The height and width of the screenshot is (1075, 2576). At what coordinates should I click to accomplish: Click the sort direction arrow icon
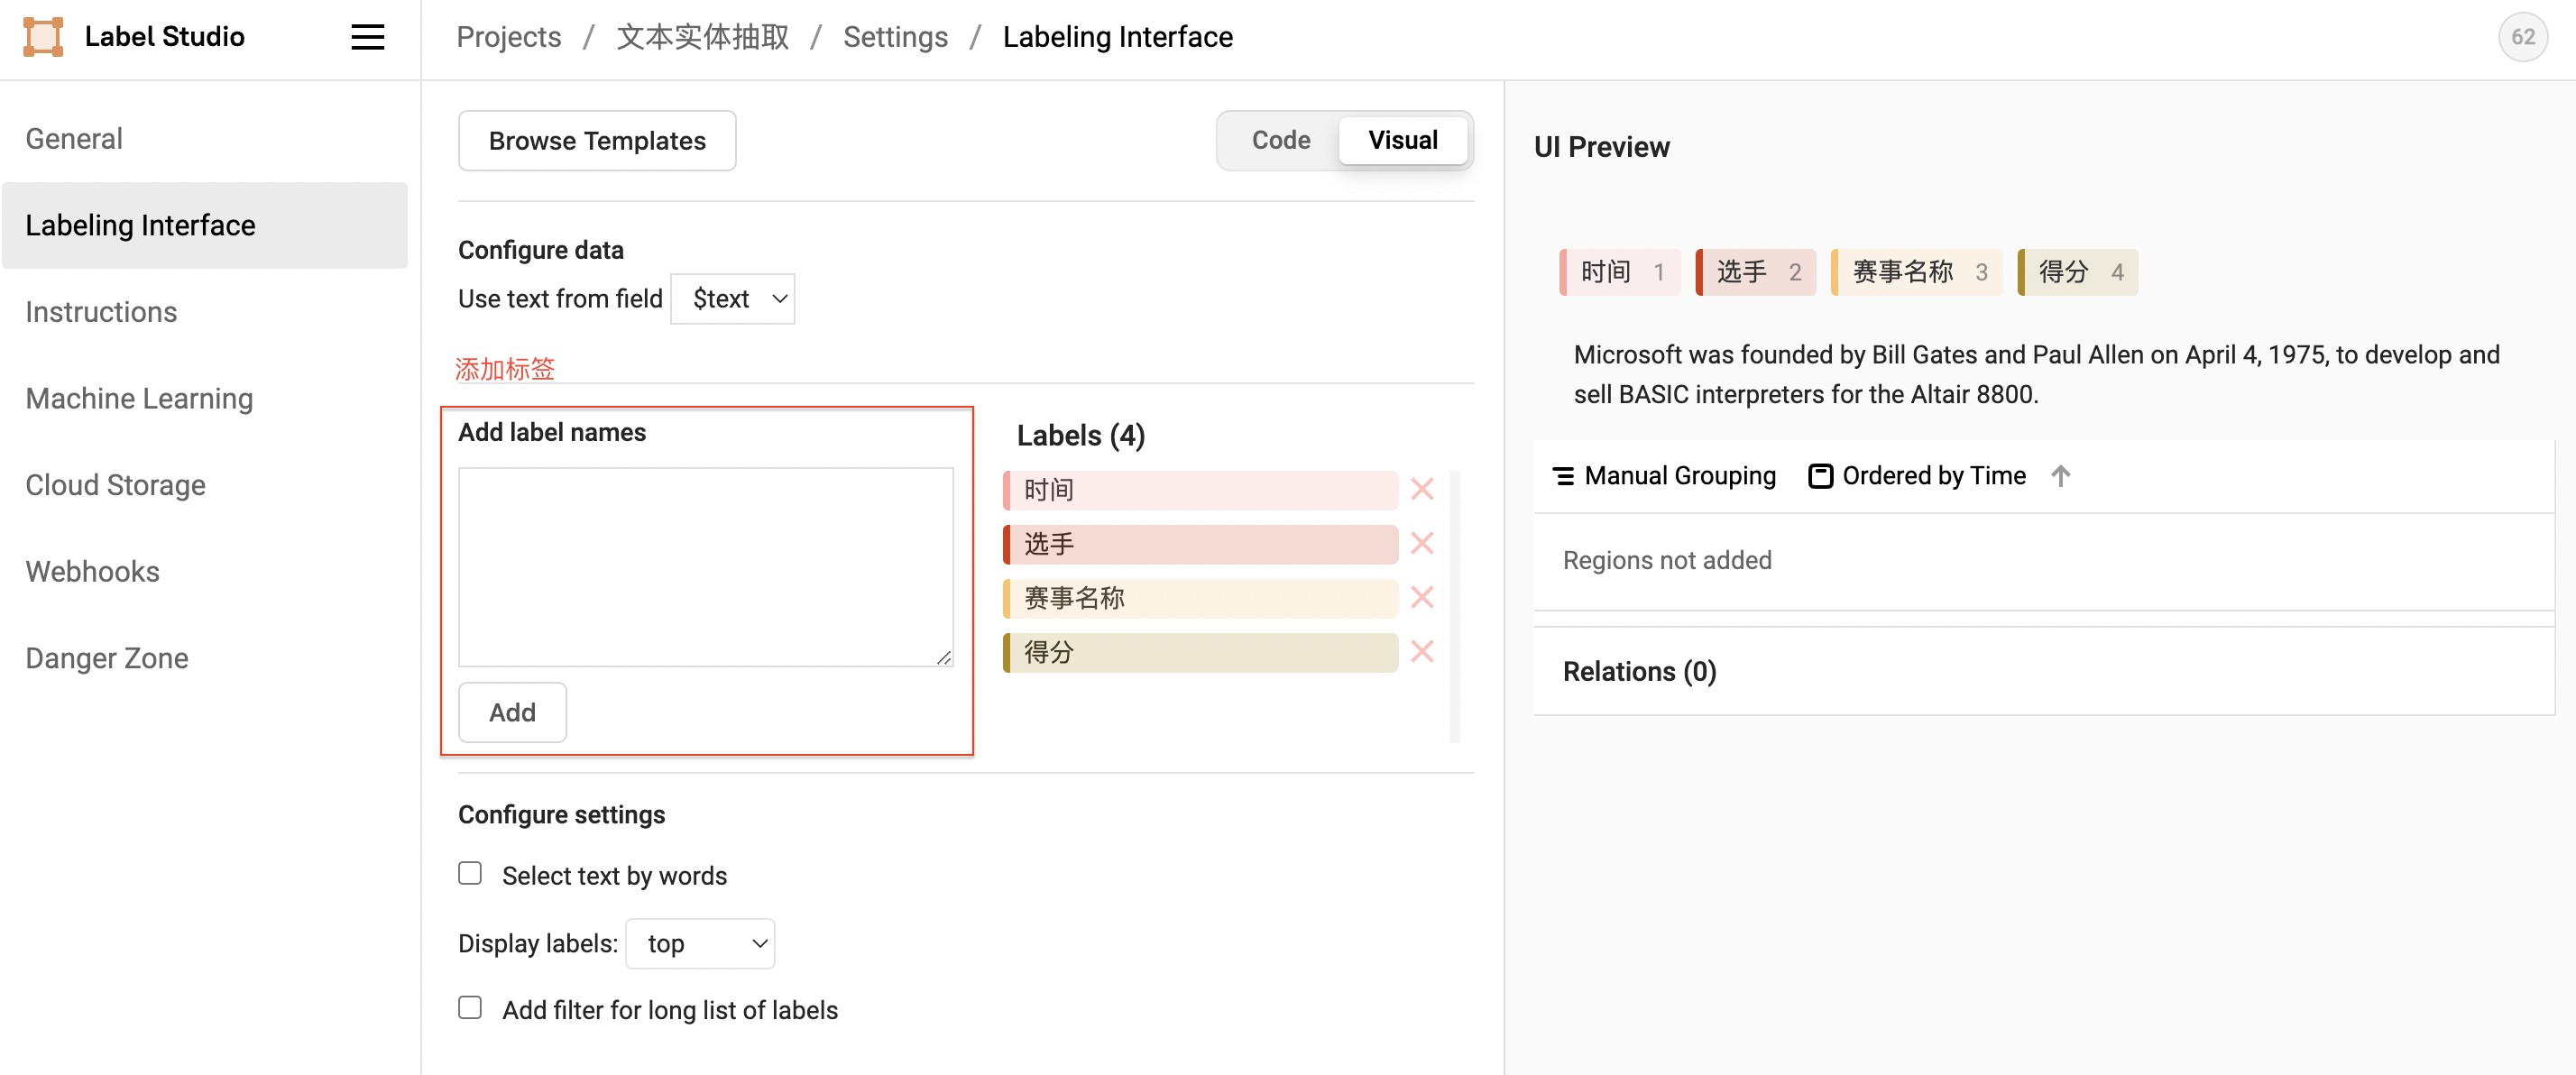point(2060,476)
